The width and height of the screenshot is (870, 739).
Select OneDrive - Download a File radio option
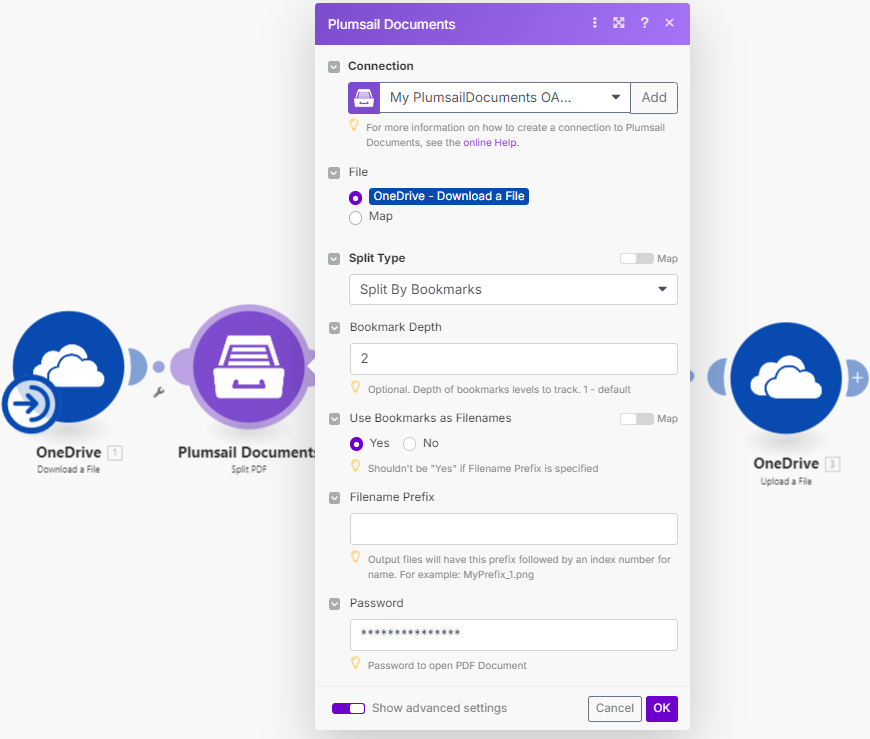tap(356, 198)
